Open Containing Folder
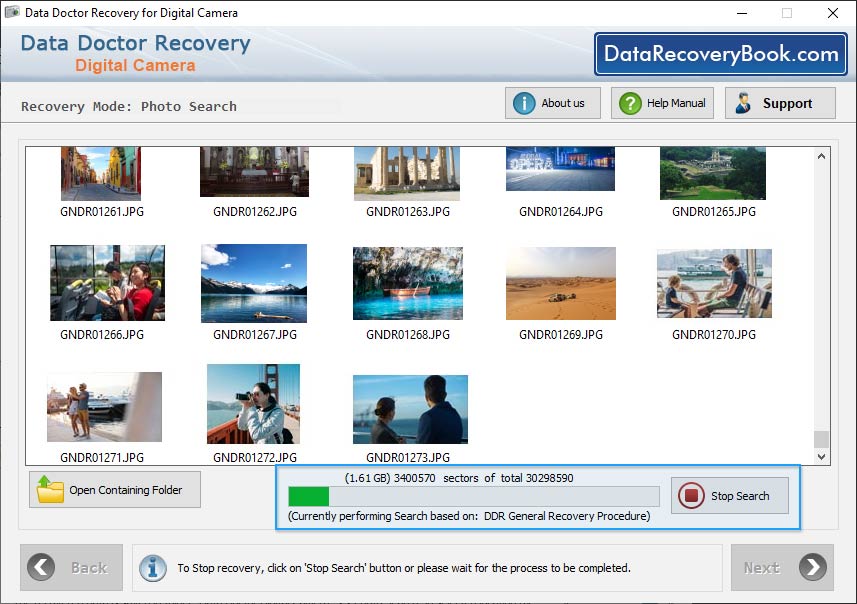The image size is (857, 604). tap(114, 489)
